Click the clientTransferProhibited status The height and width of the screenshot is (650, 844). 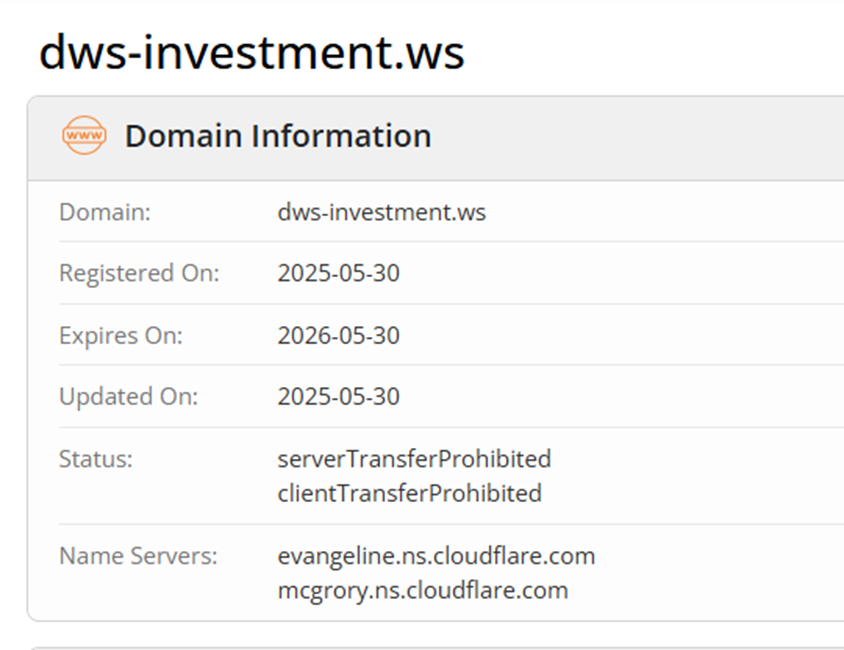pos(410,493)
